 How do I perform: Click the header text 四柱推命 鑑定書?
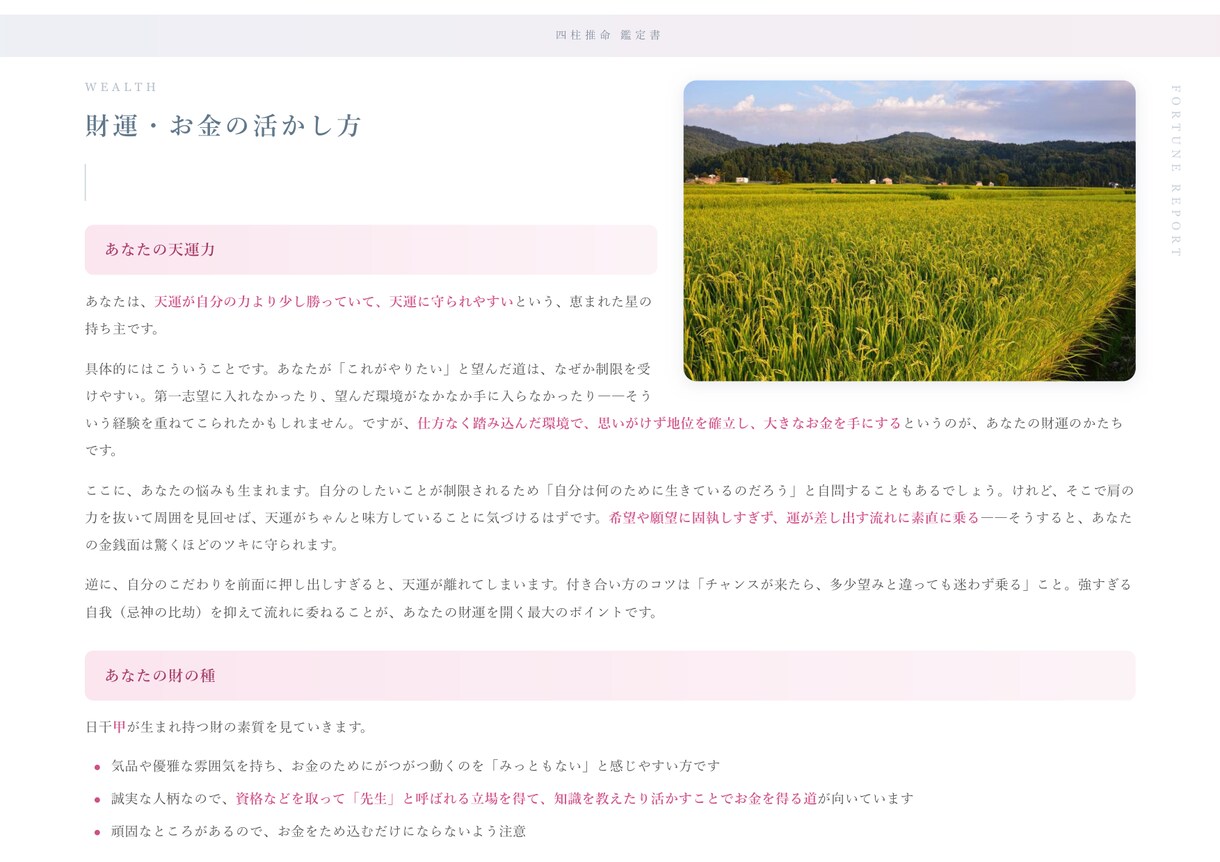click(x=609, y=35)
